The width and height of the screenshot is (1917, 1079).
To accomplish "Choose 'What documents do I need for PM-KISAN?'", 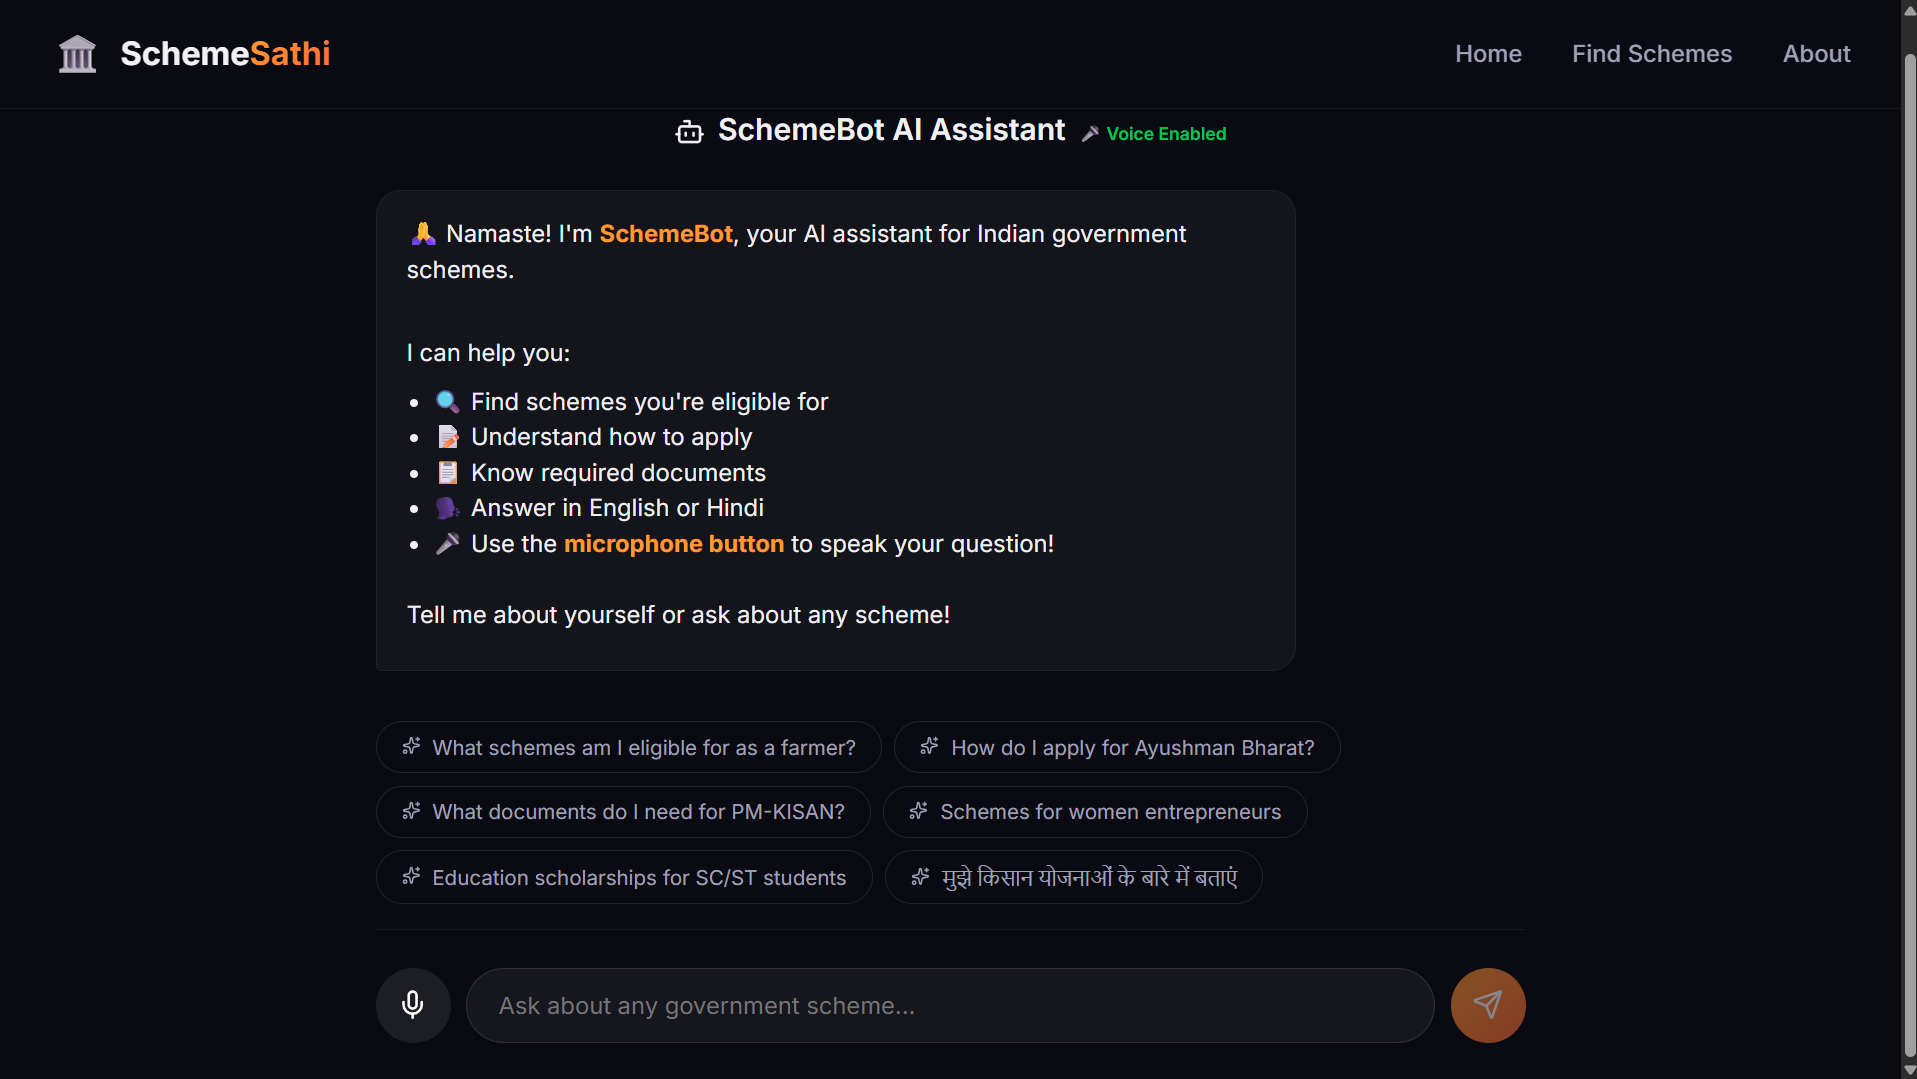I will [638, 812].
